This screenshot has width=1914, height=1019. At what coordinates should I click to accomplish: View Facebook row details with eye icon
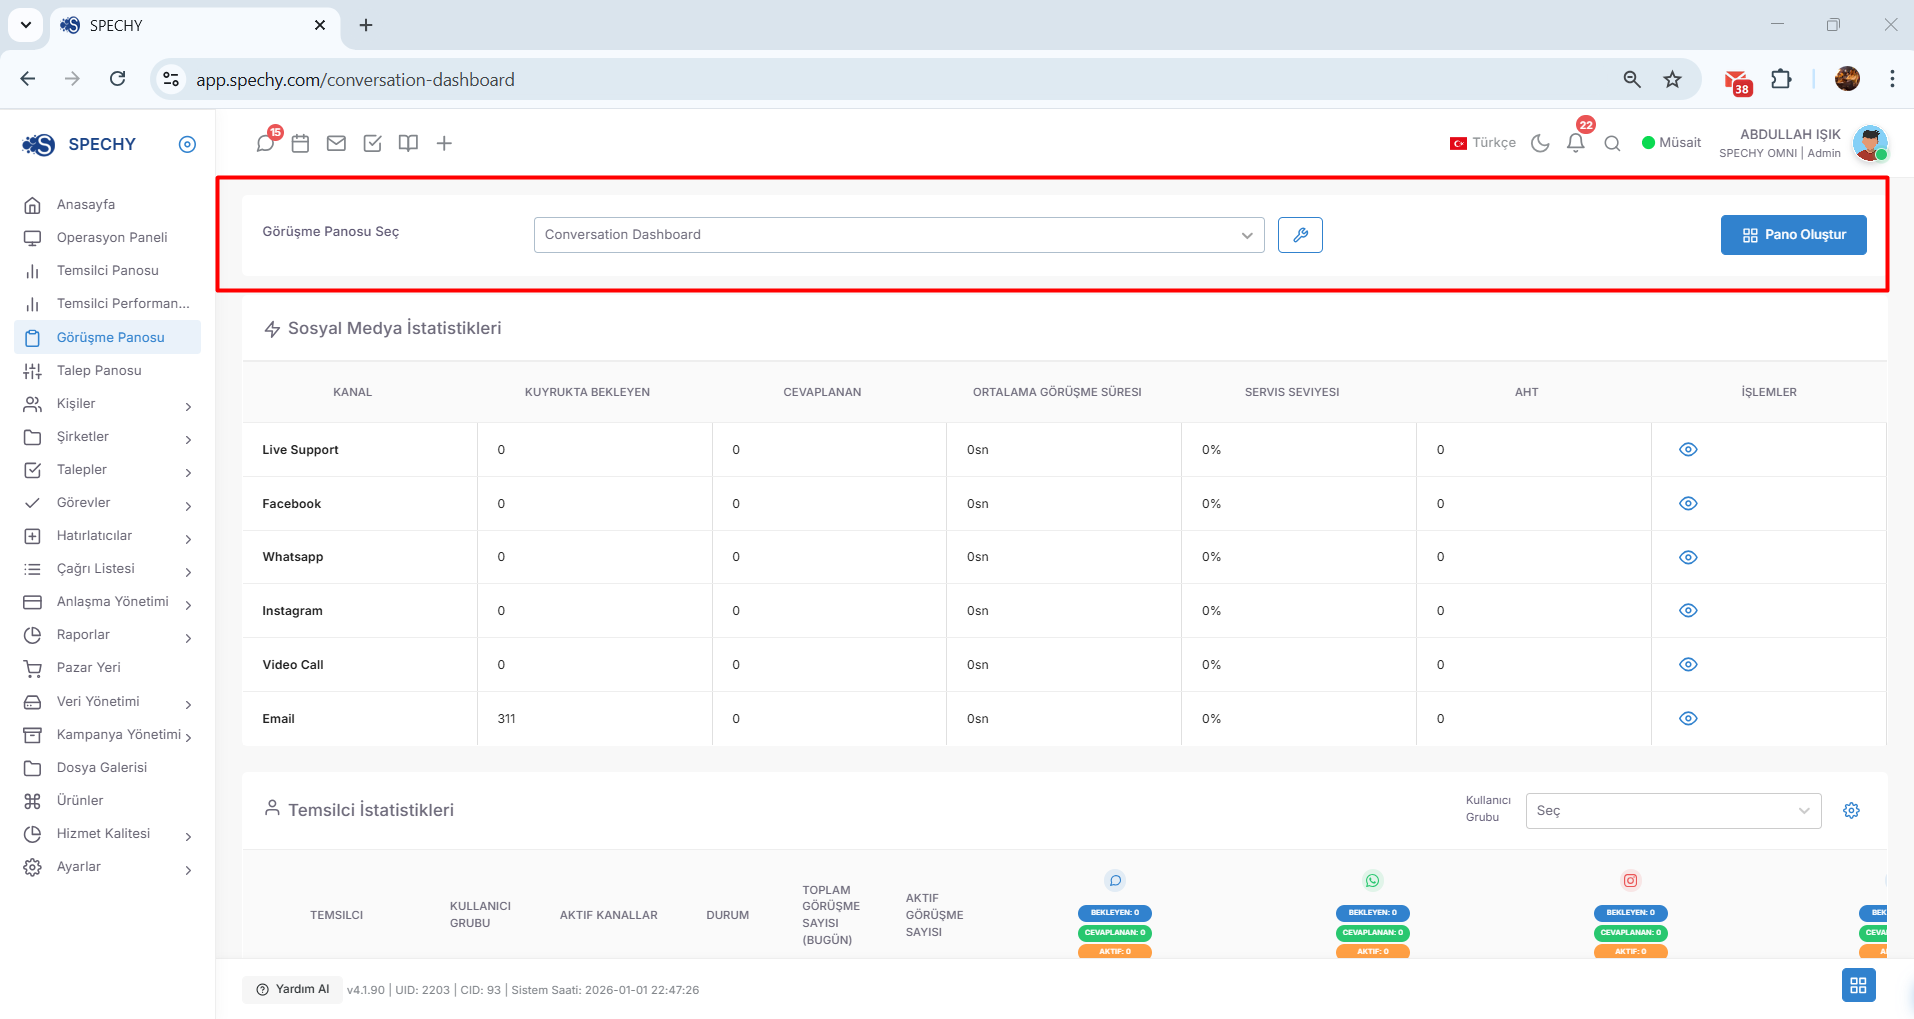point(1688,503)
